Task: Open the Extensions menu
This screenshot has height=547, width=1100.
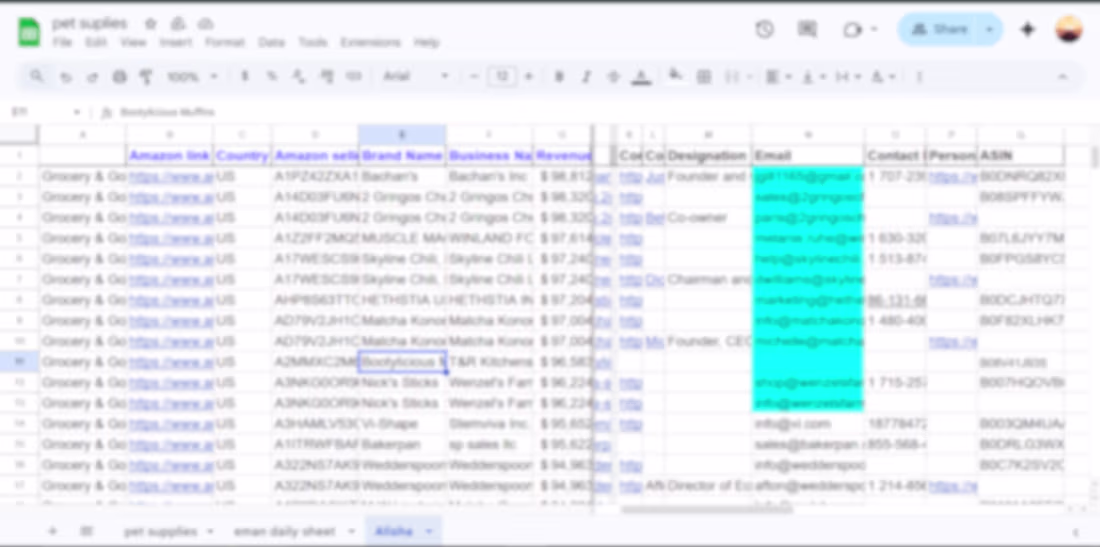Action: [370, 43]
